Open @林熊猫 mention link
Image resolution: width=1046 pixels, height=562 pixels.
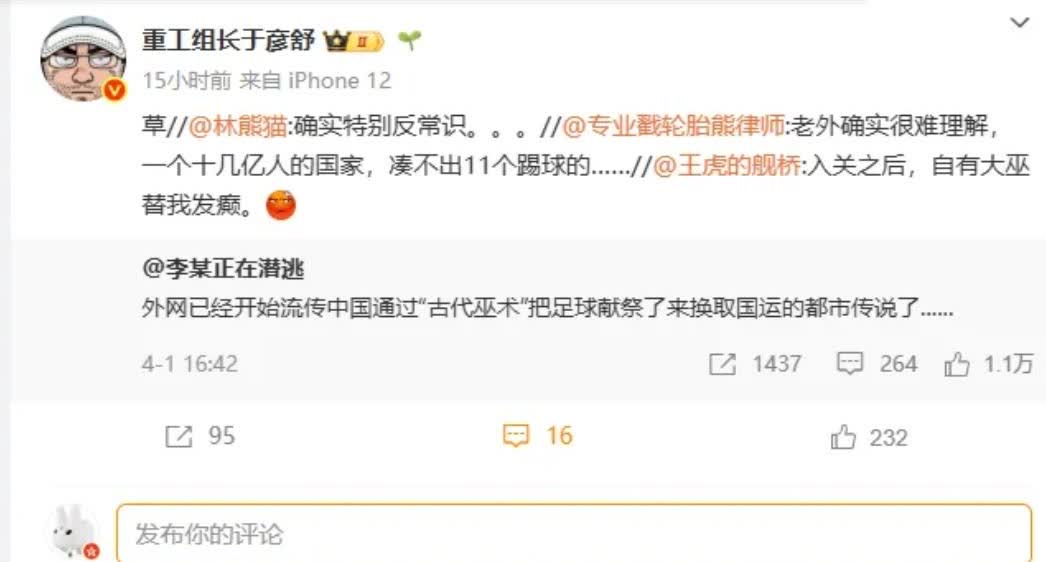click(x=237, y=125)
